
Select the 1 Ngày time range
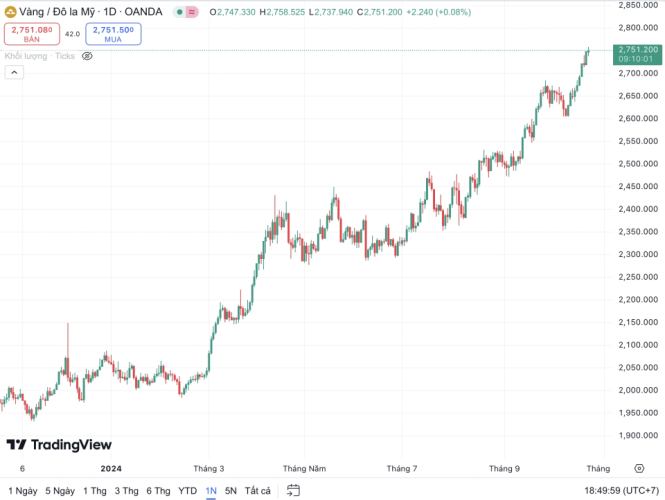point(23,491)
